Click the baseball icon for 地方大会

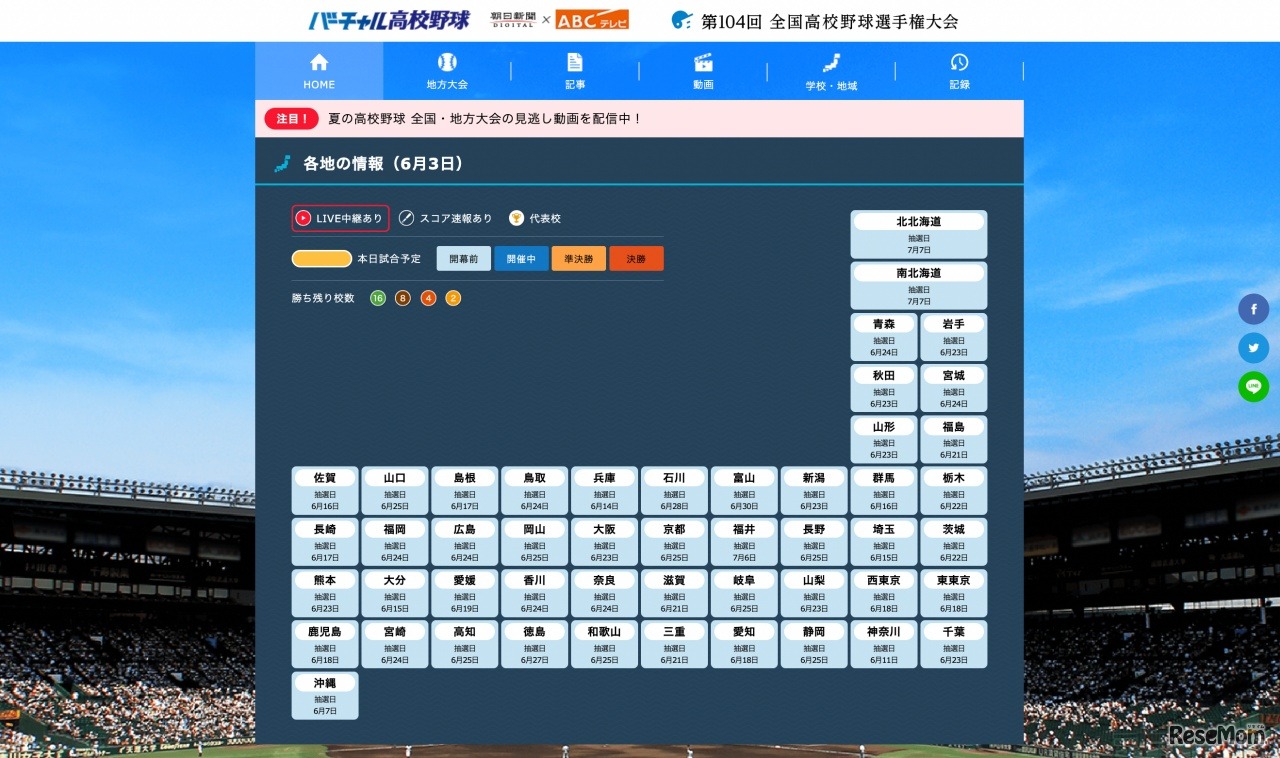coord(447,62)
